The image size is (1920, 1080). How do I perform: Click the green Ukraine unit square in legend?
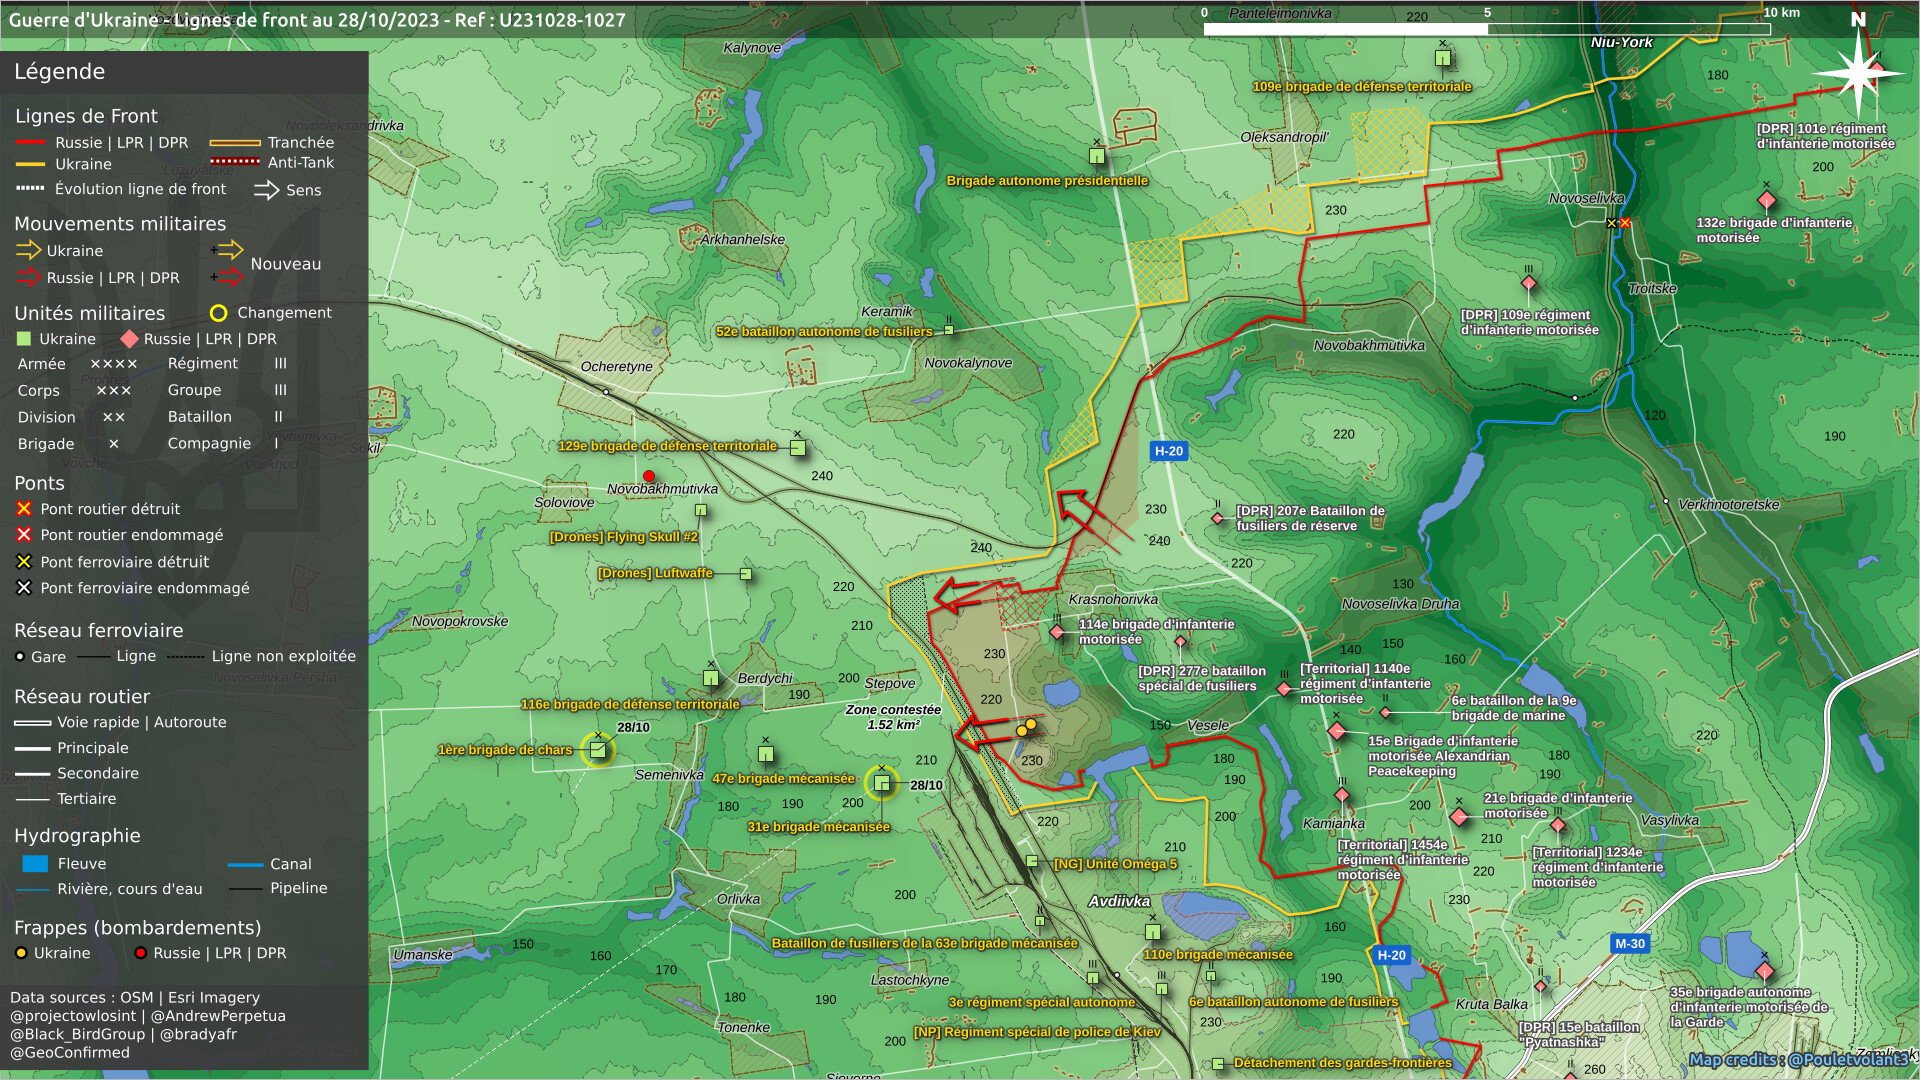(25, 339)
